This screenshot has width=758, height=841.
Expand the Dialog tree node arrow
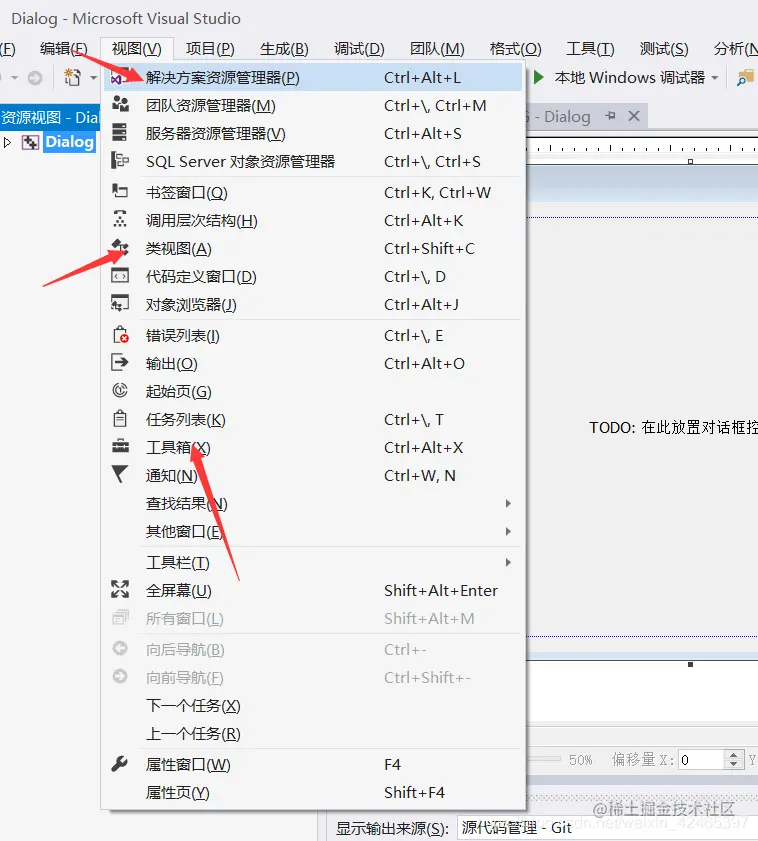click(x=7, y=142)
